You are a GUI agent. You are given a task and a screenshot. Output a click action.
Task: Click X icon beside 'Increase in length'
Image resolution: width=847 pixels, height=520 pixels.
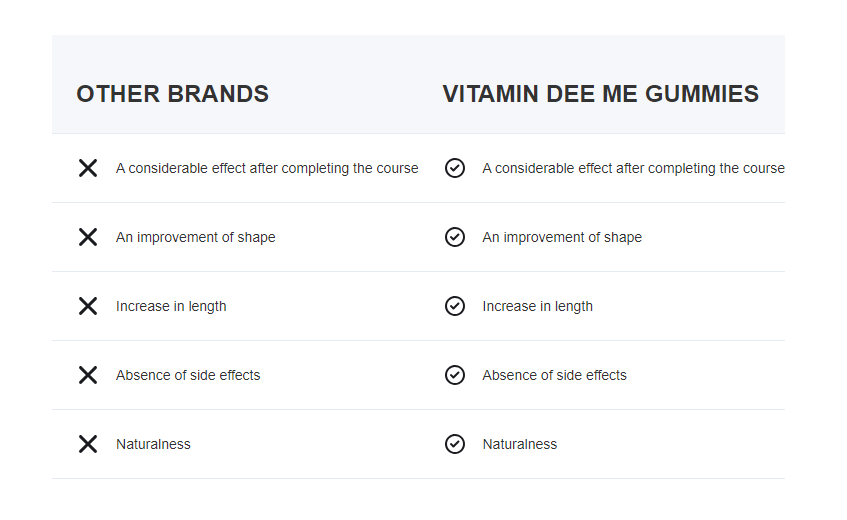click(88, 306)
